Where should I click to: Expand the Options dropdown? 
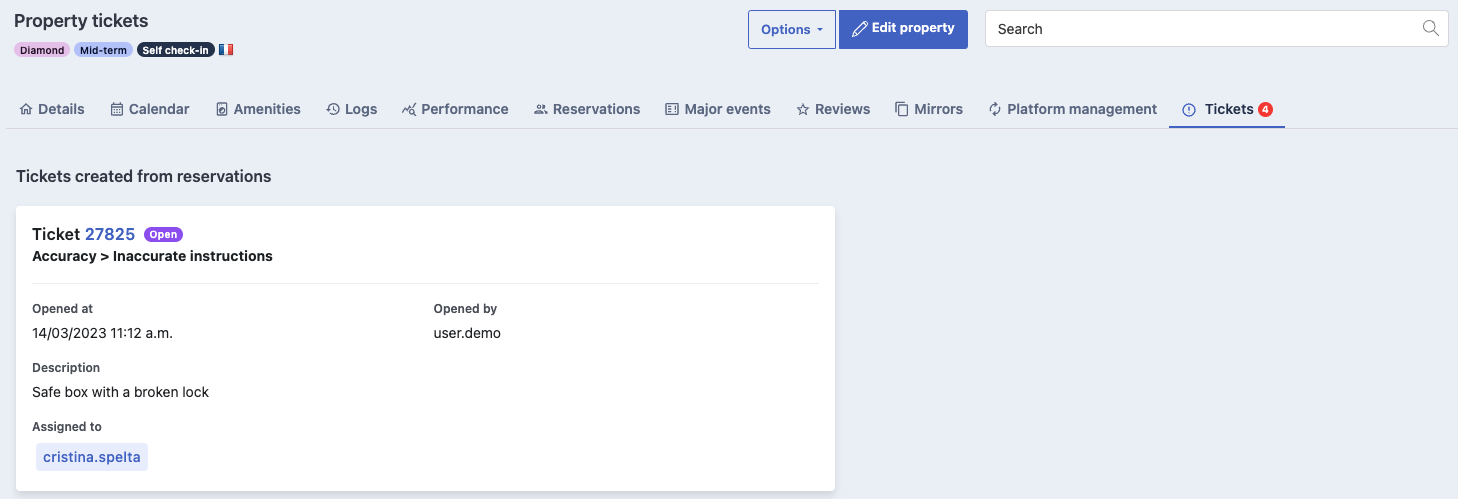792,29
